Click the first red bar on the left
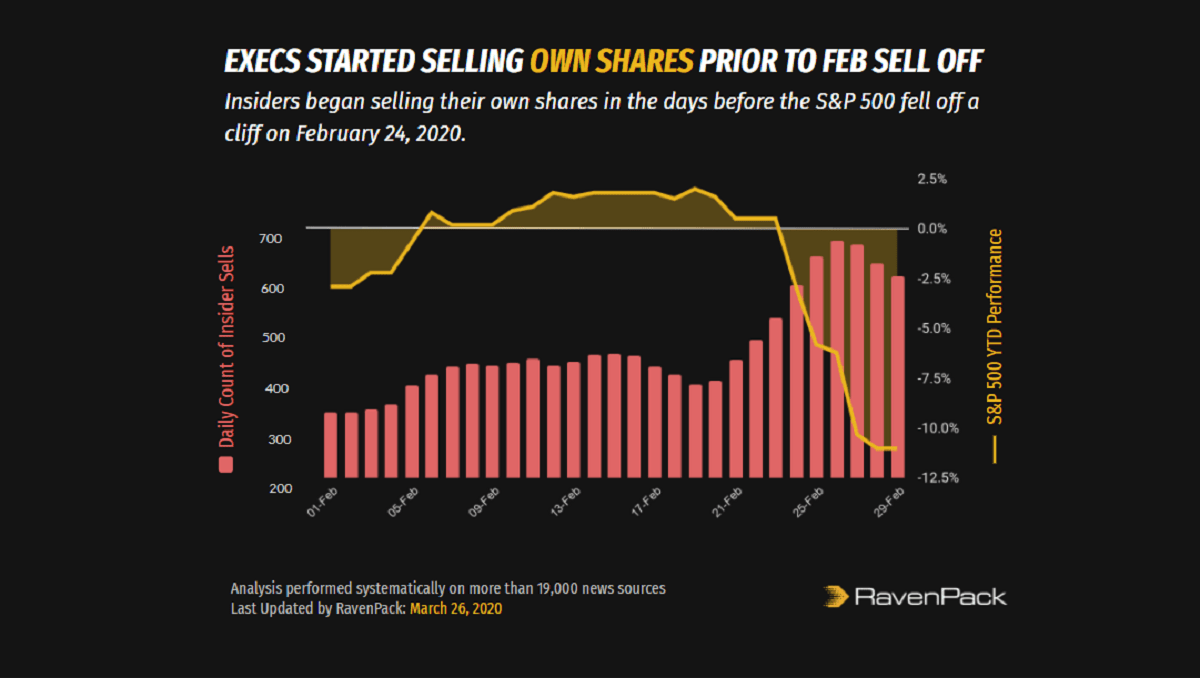1200x678 pixels. coord(331,444)
